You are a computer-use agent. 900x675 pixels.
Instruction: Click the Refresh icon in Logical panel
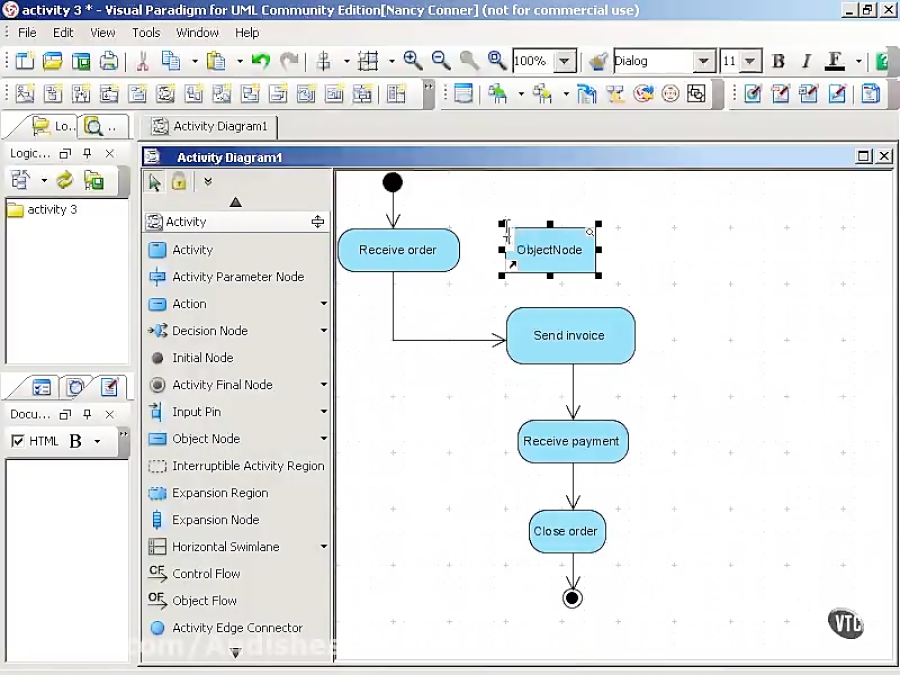65,181
